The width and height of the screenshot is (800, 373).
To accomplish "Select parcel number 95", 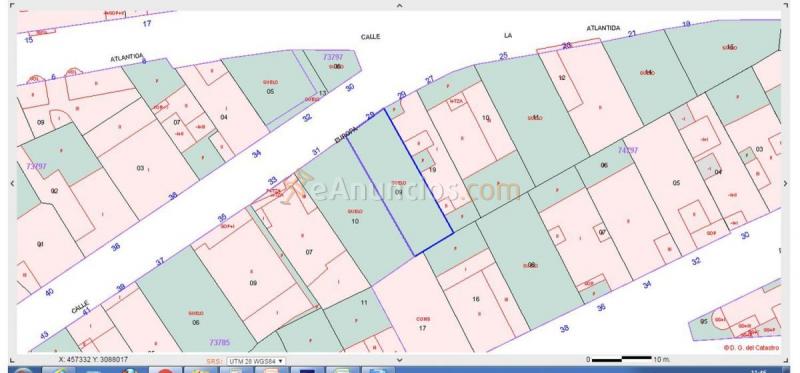I will point(704,321).
